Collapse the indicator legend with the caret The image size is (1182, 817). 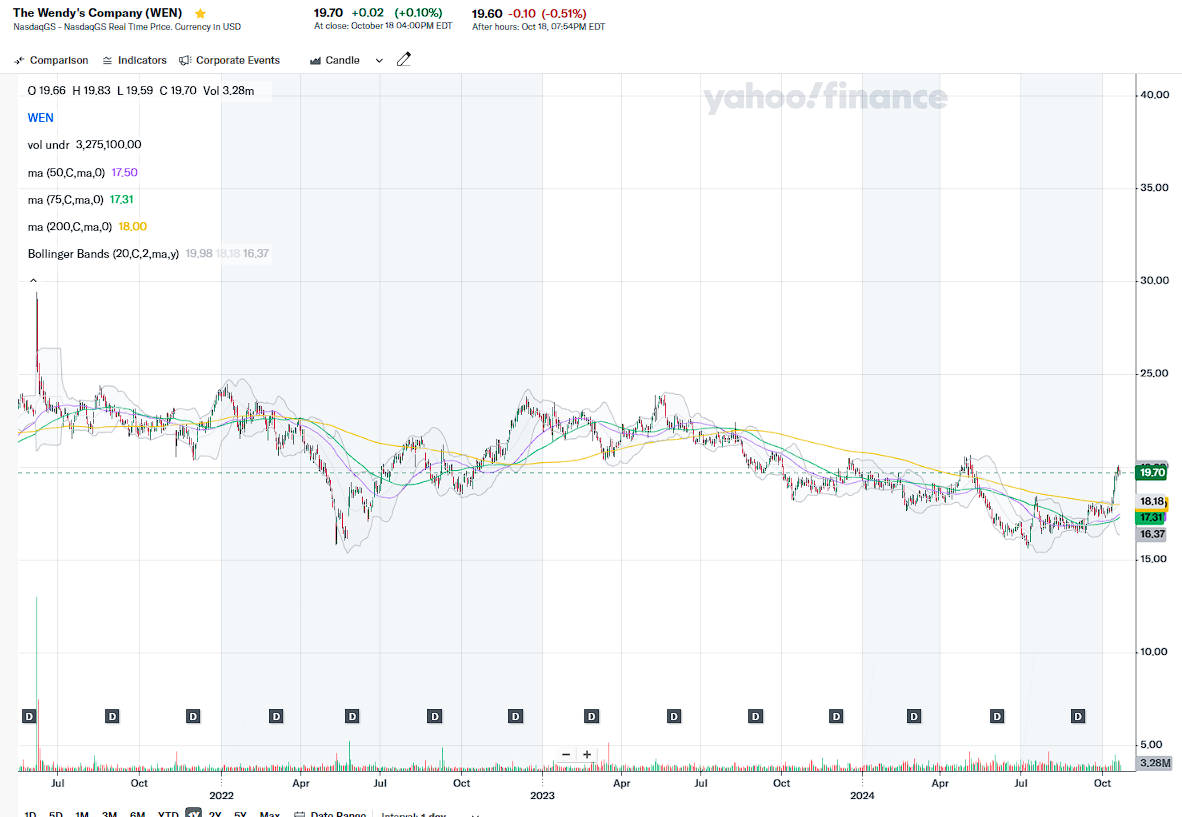pos(33,281)
